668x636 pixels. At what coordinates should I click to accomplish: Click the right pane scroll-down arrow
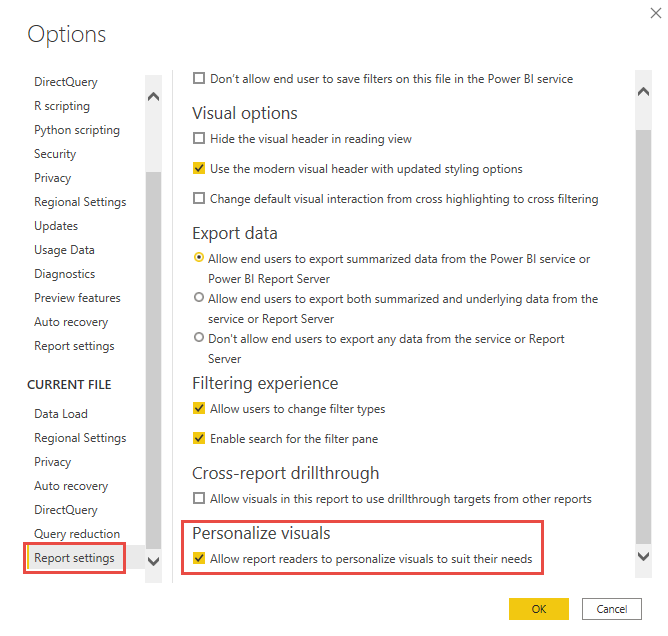644,555
